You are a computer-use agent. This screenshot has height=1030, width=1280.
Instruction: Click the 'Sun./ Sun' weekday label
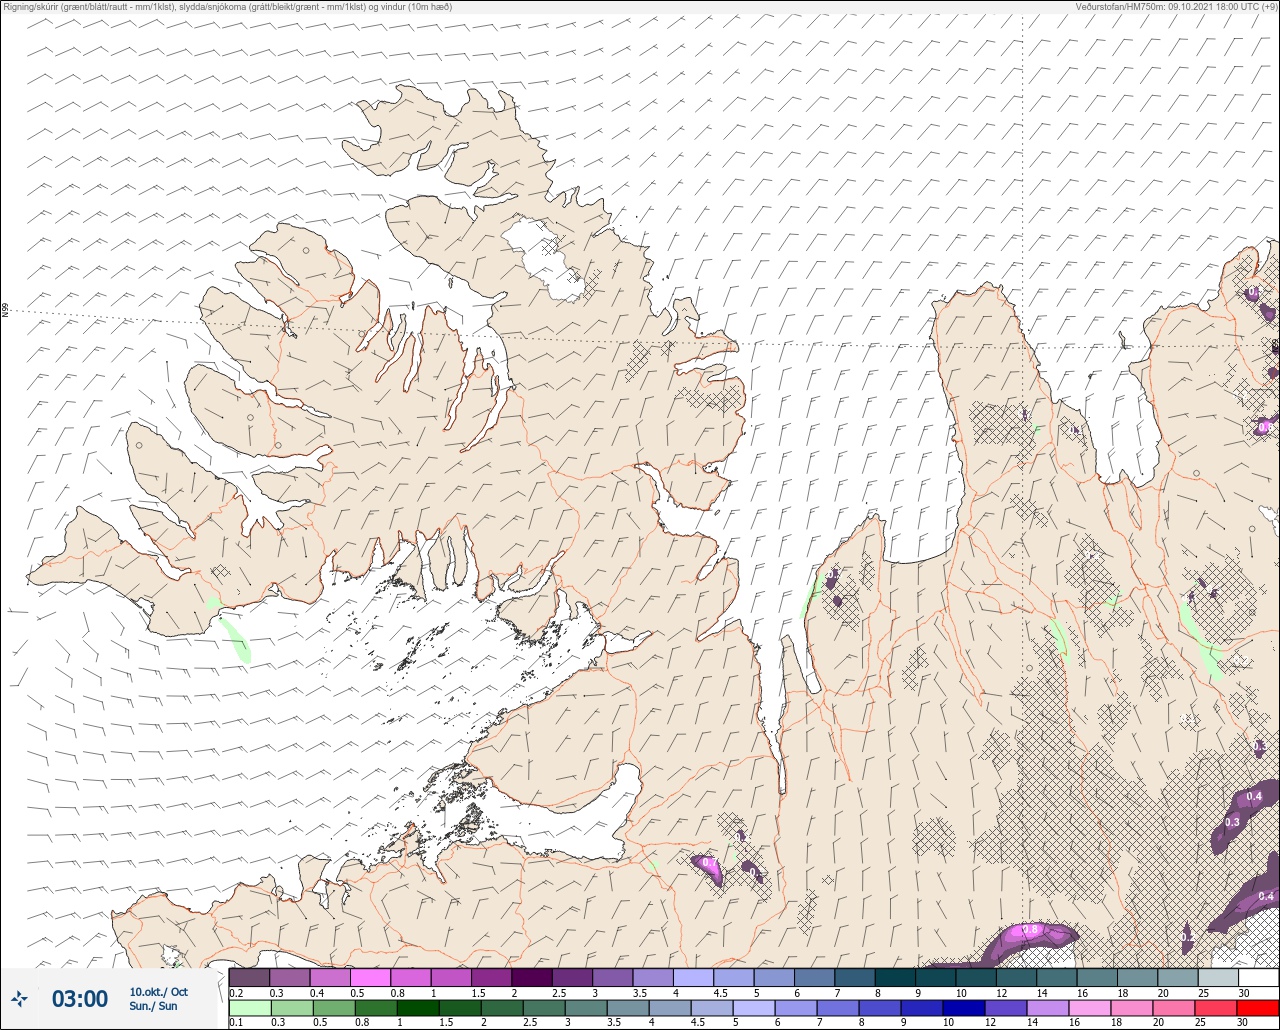pos(153,1006)
